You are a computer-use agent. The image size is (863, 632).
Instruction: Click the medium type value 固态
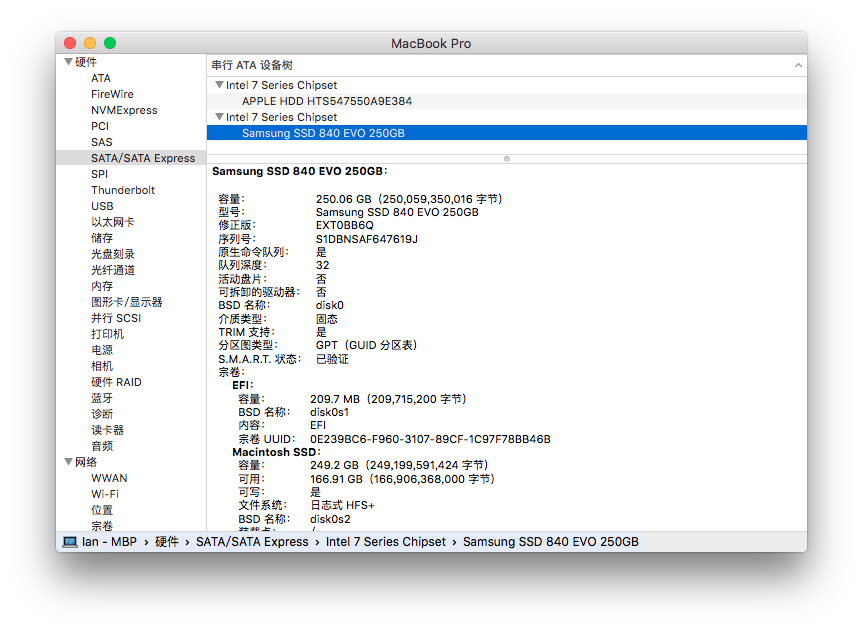coord(326,319)
